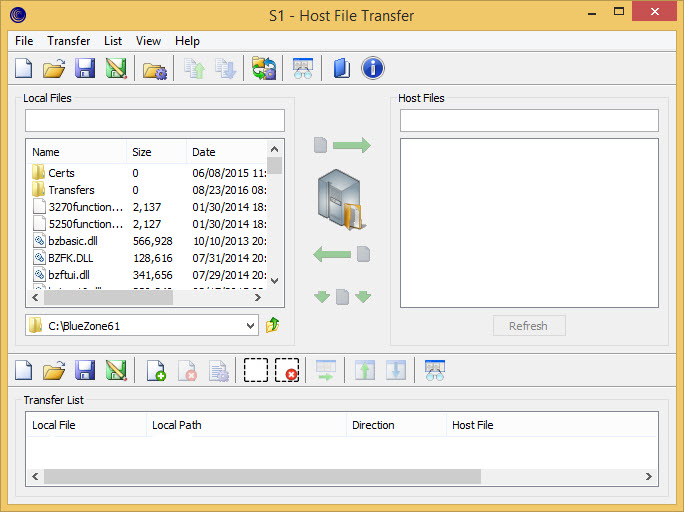
Task: Click the Host File column header
Action: click(552, 425)
